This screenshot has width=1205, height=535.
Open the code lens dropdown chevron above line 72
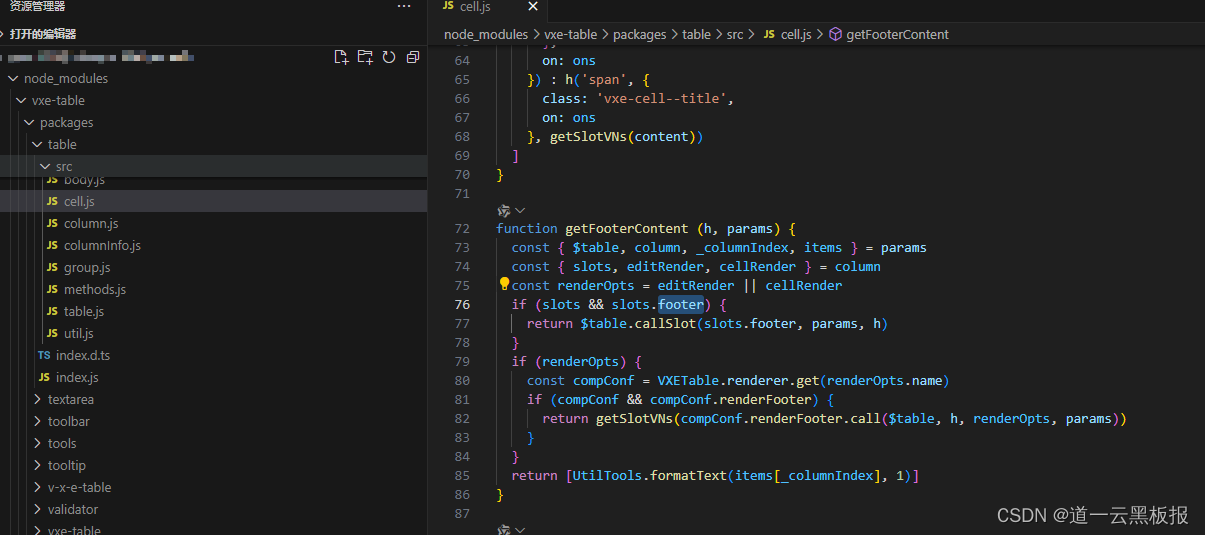520,210
